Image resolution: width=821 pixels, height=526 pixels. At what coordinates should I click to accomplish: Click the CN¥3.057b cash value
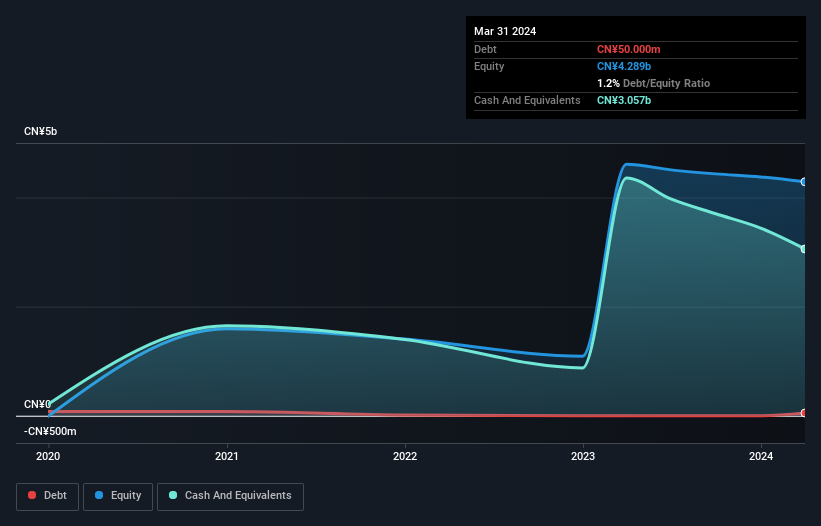(x=624, y=100)
